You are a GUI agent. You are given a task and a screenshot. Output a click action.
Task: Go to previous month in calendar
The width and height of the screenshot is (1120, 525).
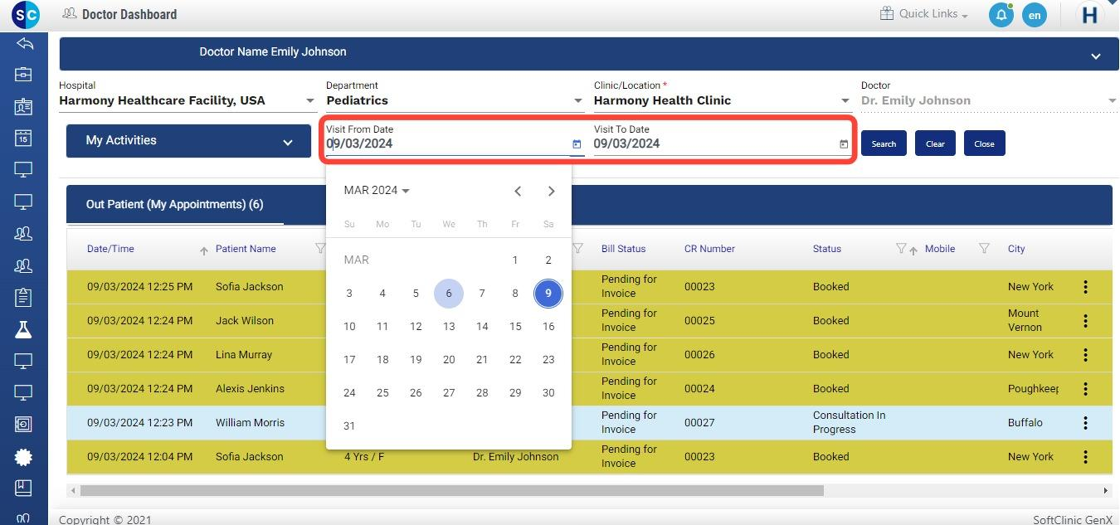(518, 191)
